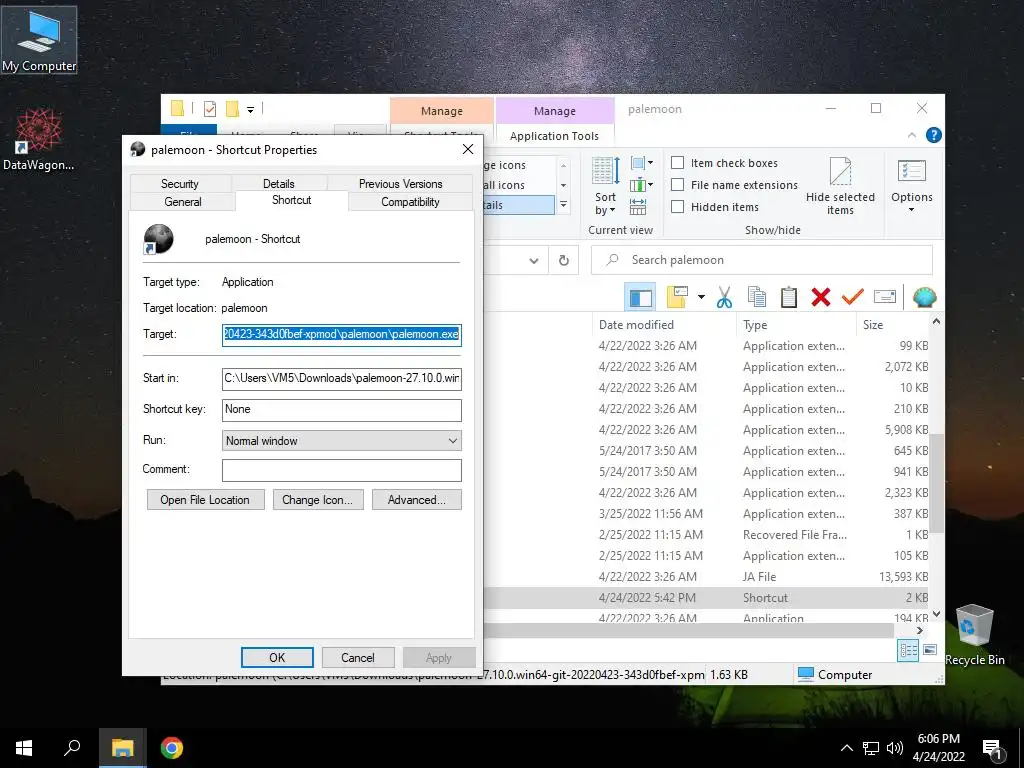Show hidden tray icons chevron

click(846, 748)
